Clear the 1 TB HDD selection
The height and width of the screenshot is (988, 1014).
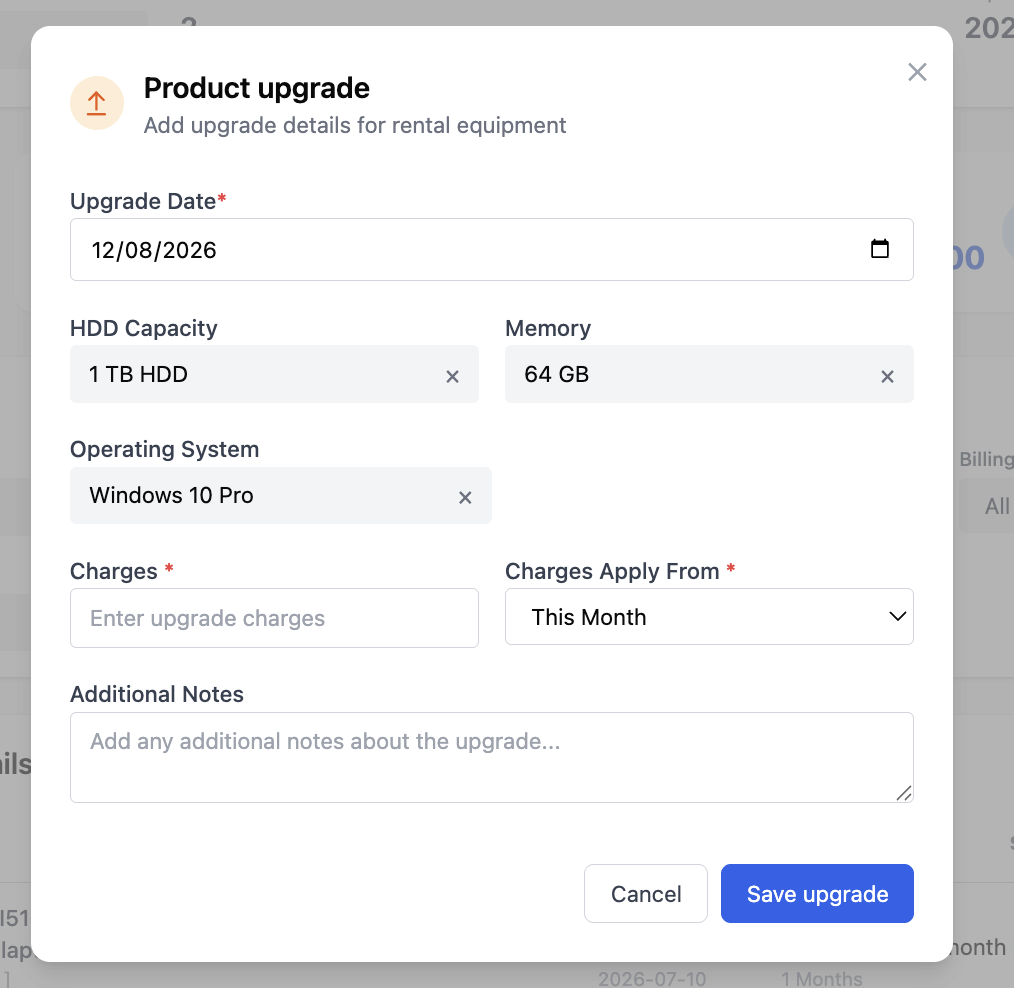tap(452, 376)
